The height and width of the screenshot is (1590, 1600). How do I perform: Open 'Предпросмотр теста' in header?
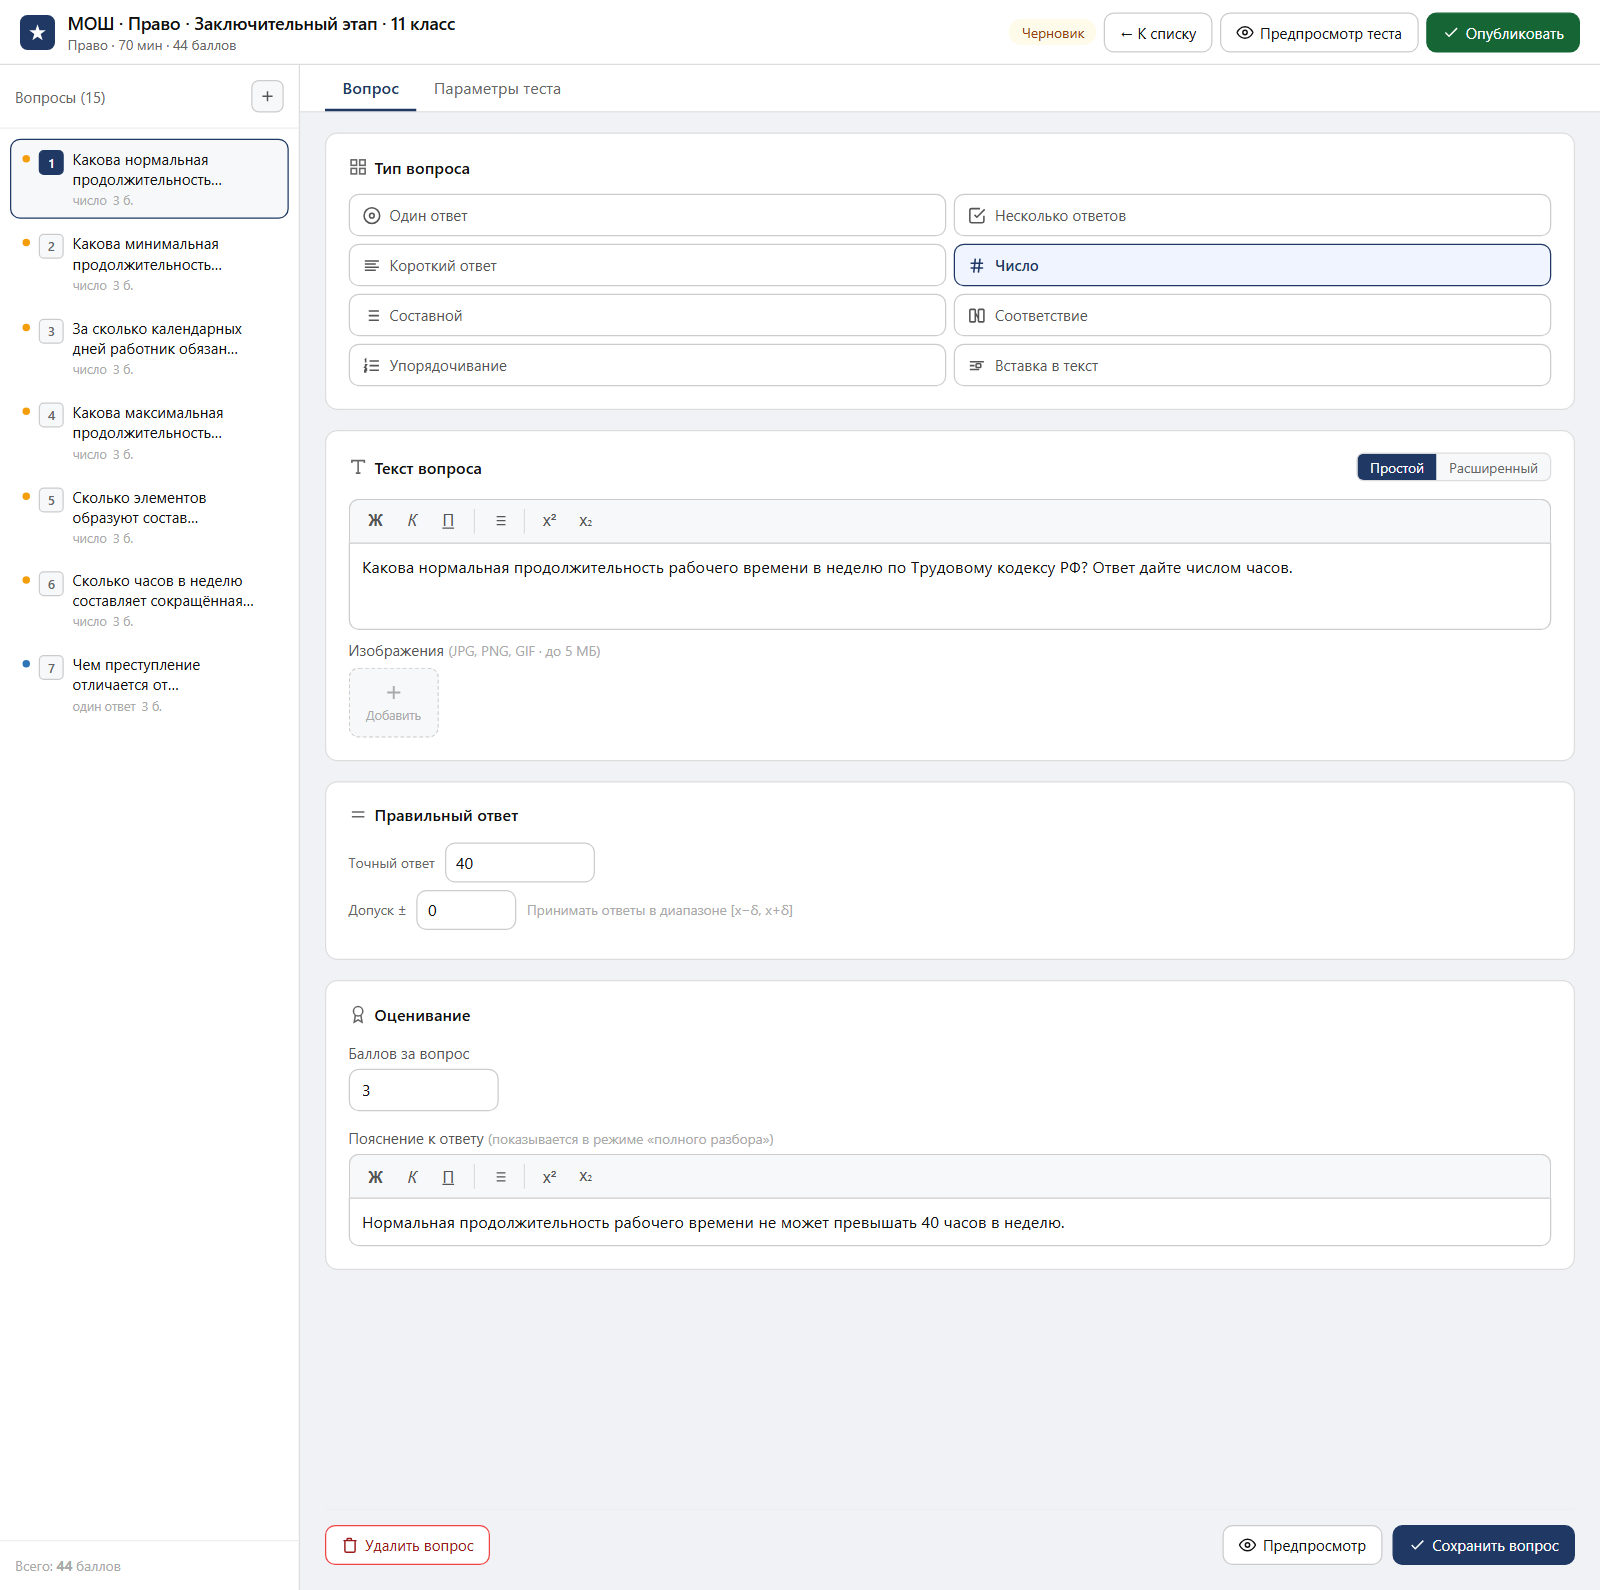(x=1319, y=33)
